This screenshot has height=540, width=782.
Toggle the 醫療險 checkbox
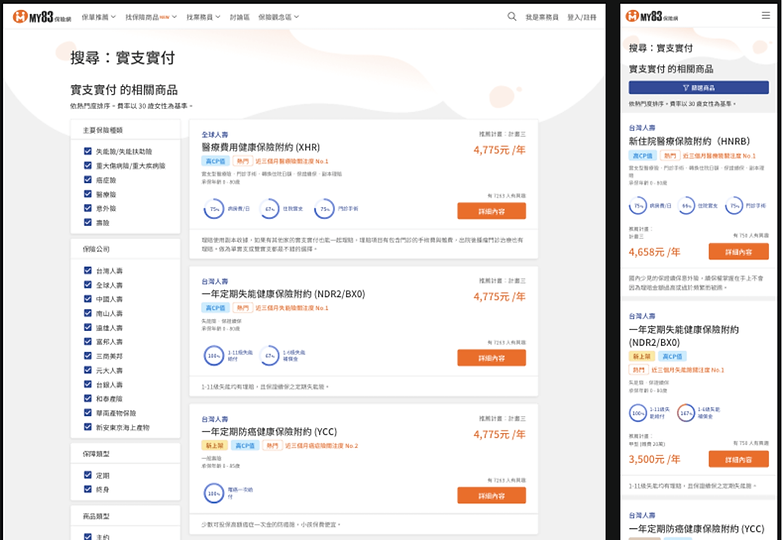(88, 193)
